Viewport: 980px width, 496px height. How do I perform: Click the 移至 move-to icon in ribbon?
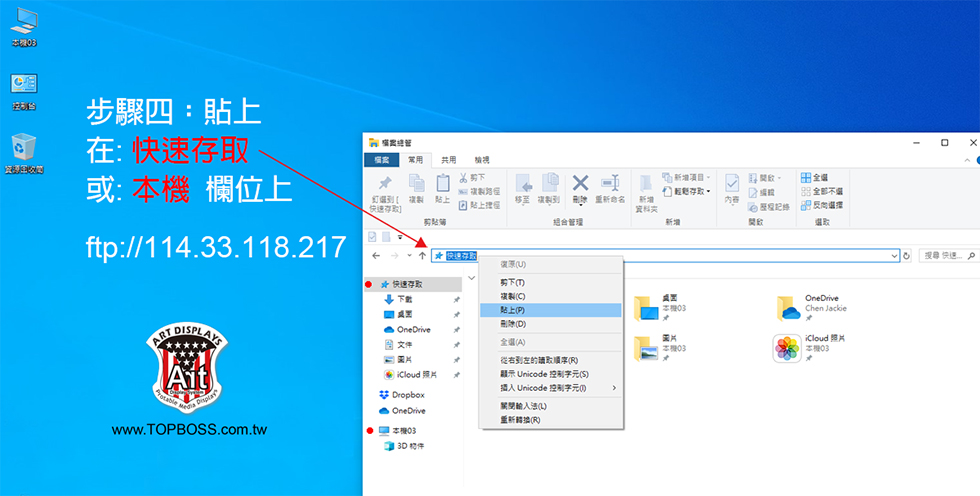point(522,184)
